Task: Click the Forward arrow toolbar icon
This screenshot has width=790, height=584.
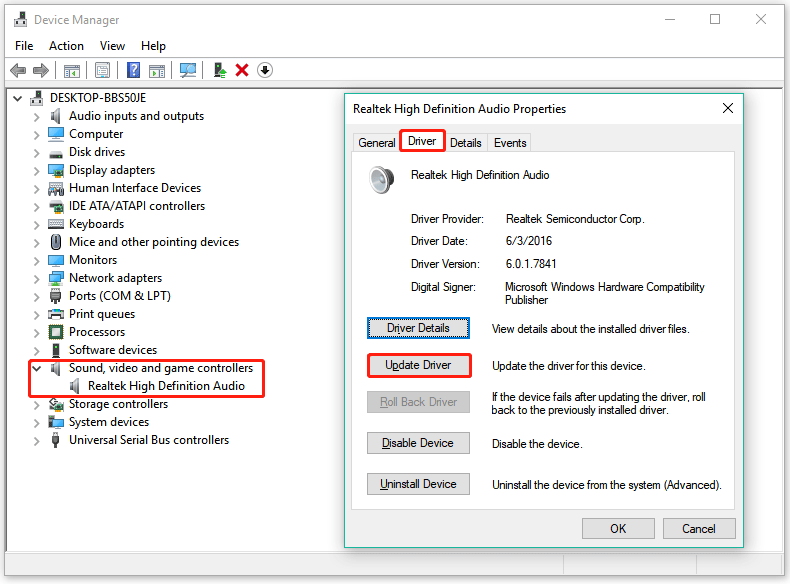Action: tap(40, 70)
